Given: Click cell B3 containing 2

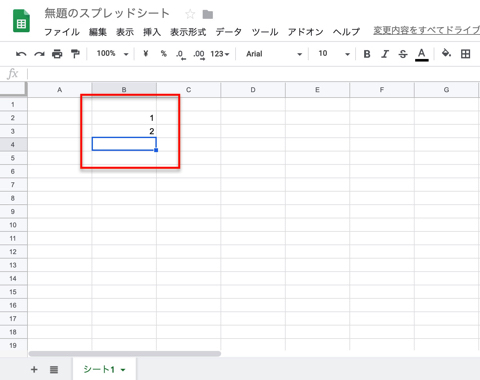Looking at the screenshot, I should pyautogui.click(x=124, y=131).
